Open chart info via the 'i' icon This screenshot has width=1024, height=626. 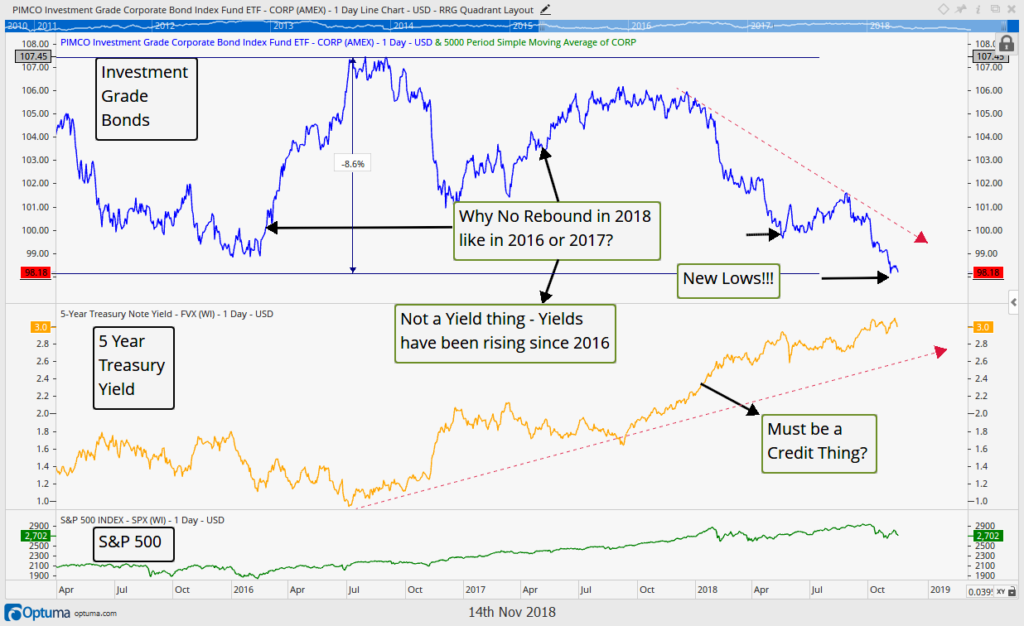point(978,9)
